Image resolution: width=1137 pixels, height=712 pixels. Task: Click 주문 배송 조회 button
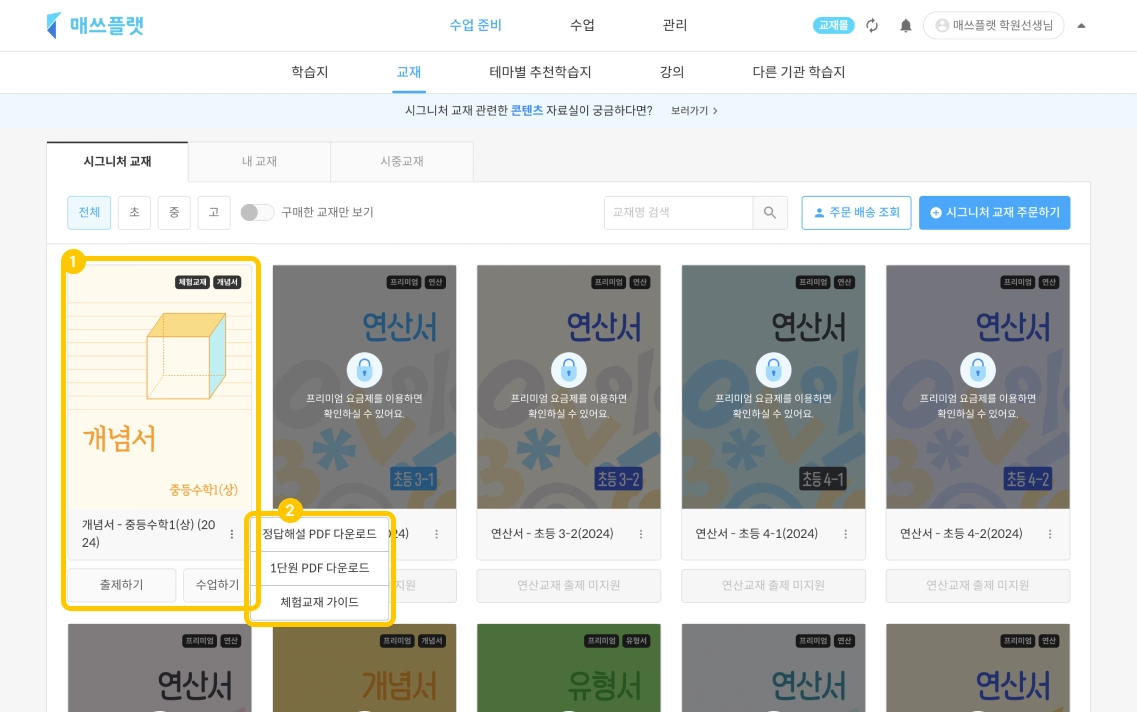click(x=856, y=212)
